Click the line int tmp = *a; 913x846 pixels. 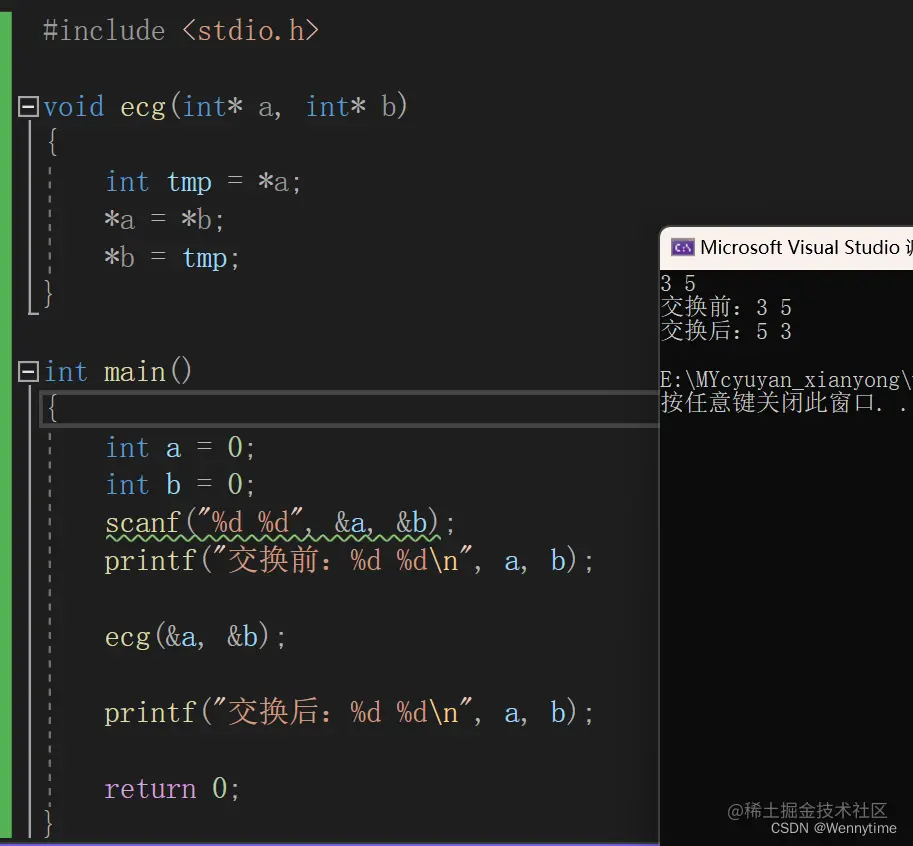pos(203,182)
